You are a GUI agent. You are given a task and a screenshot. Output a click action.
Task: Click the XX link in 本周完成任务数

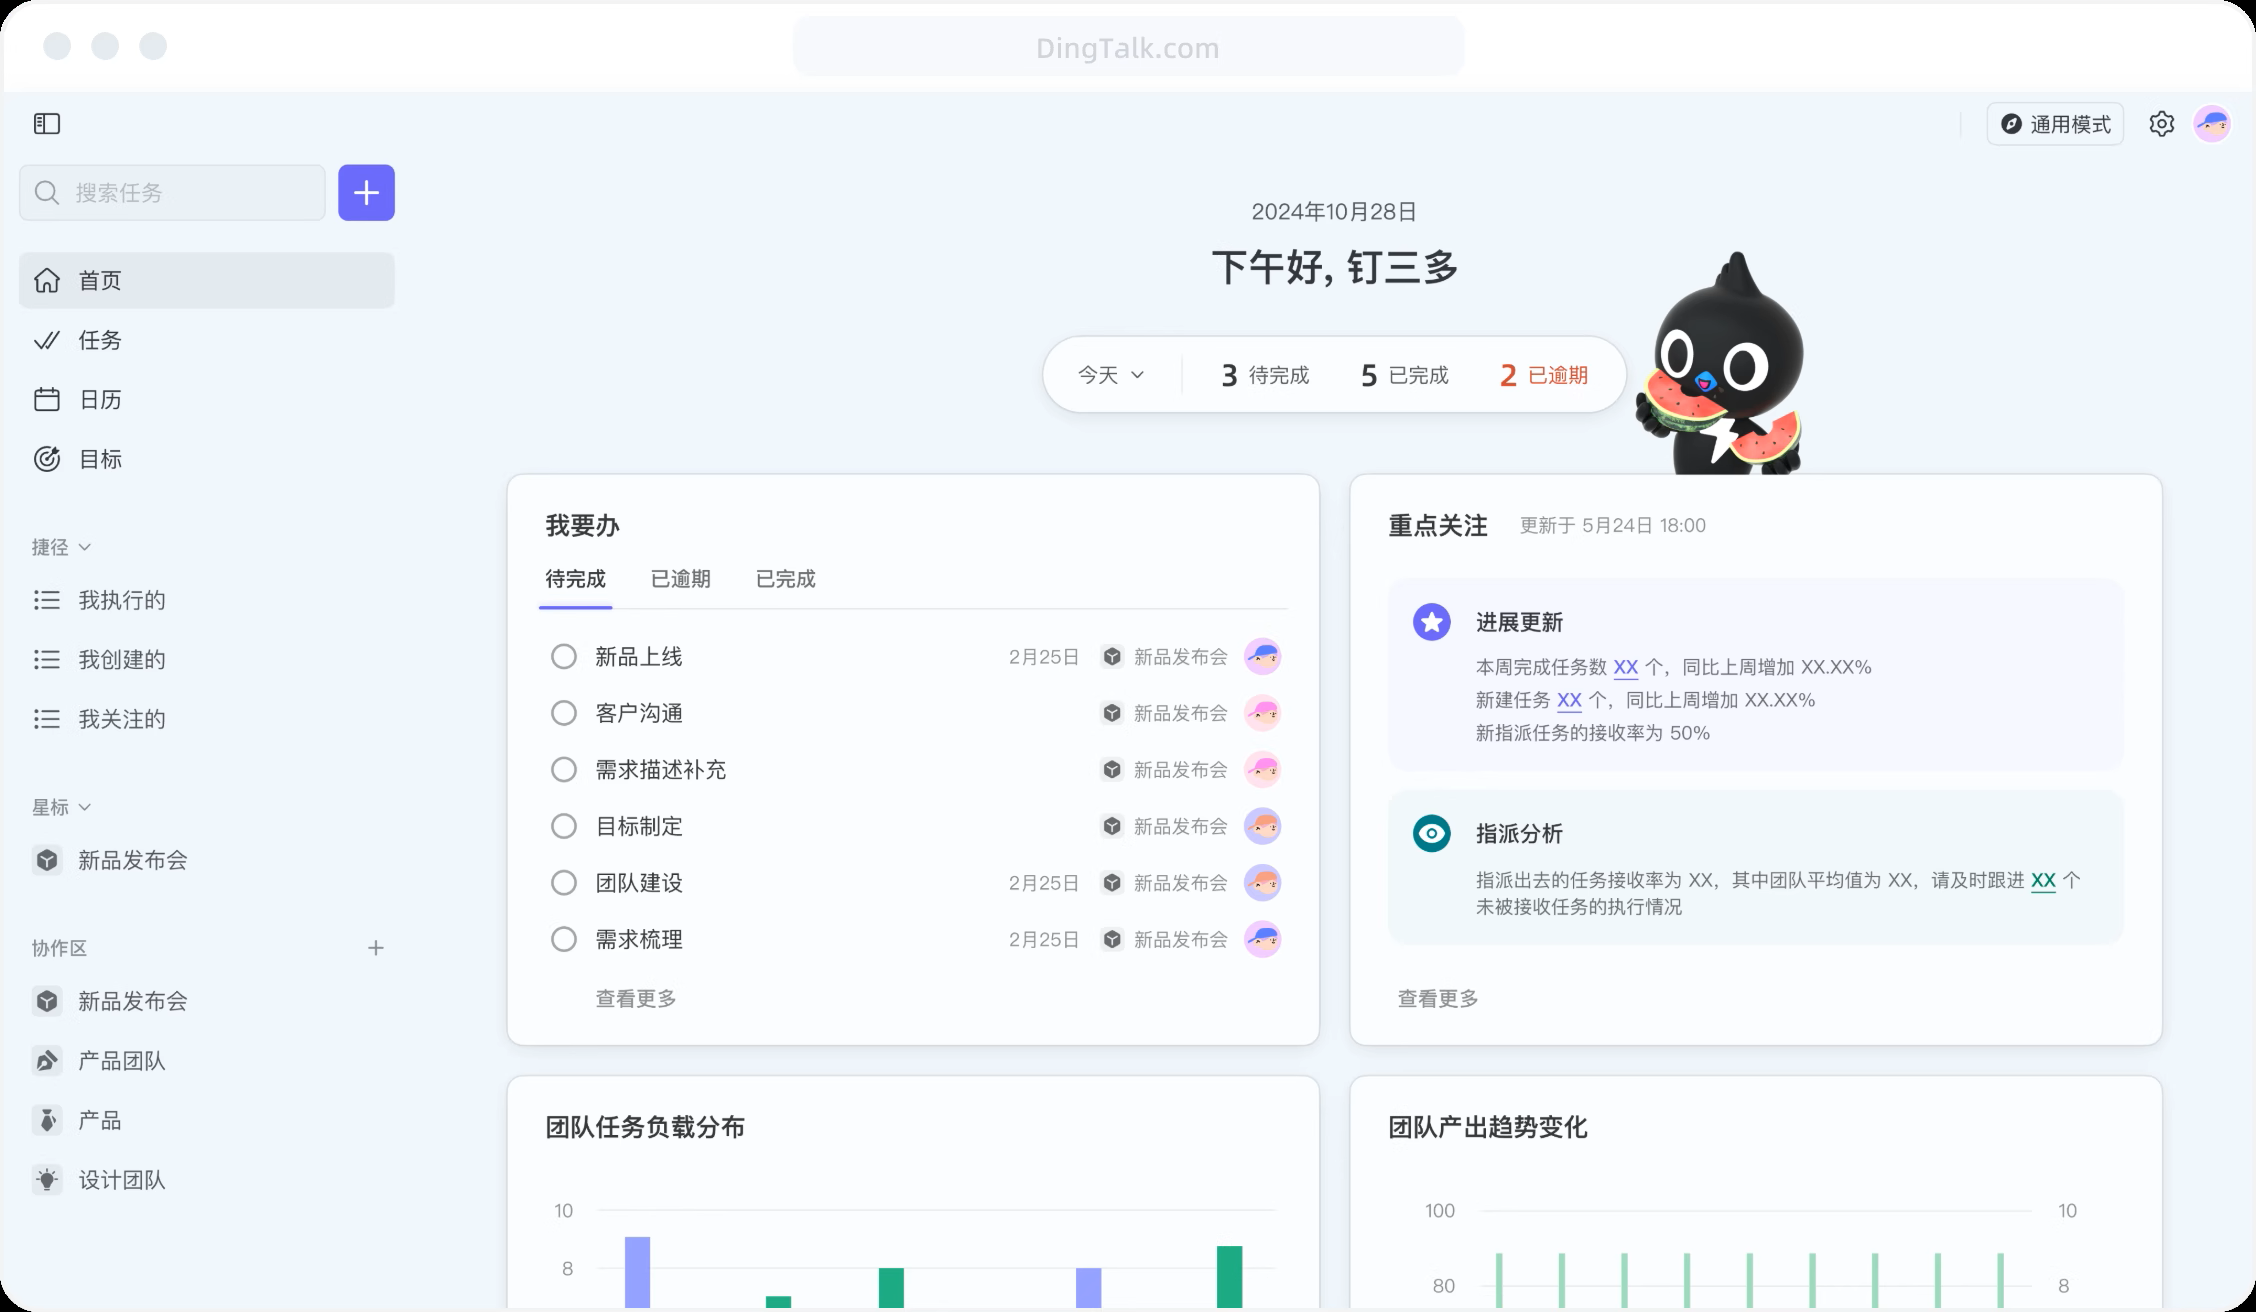[1625, 667]
